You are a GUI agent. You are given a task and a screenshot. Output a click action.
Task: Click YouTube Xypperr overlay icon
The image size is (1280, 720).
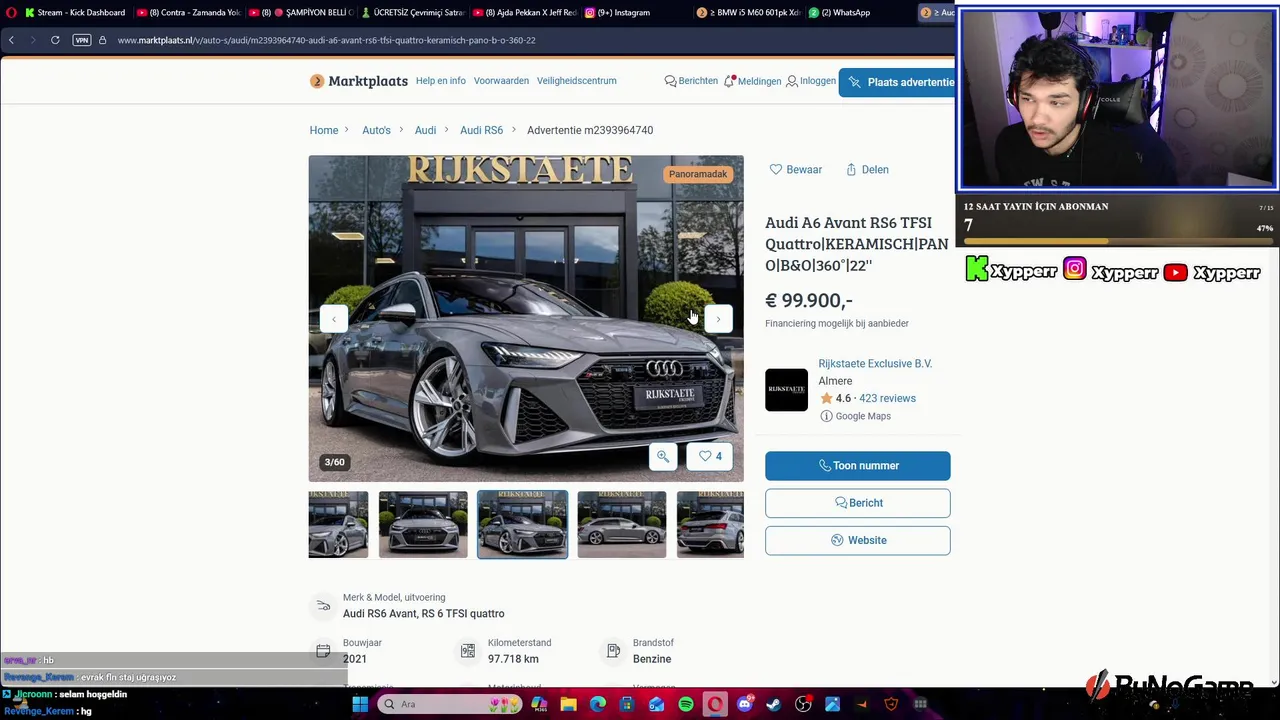click(1176, 272)
